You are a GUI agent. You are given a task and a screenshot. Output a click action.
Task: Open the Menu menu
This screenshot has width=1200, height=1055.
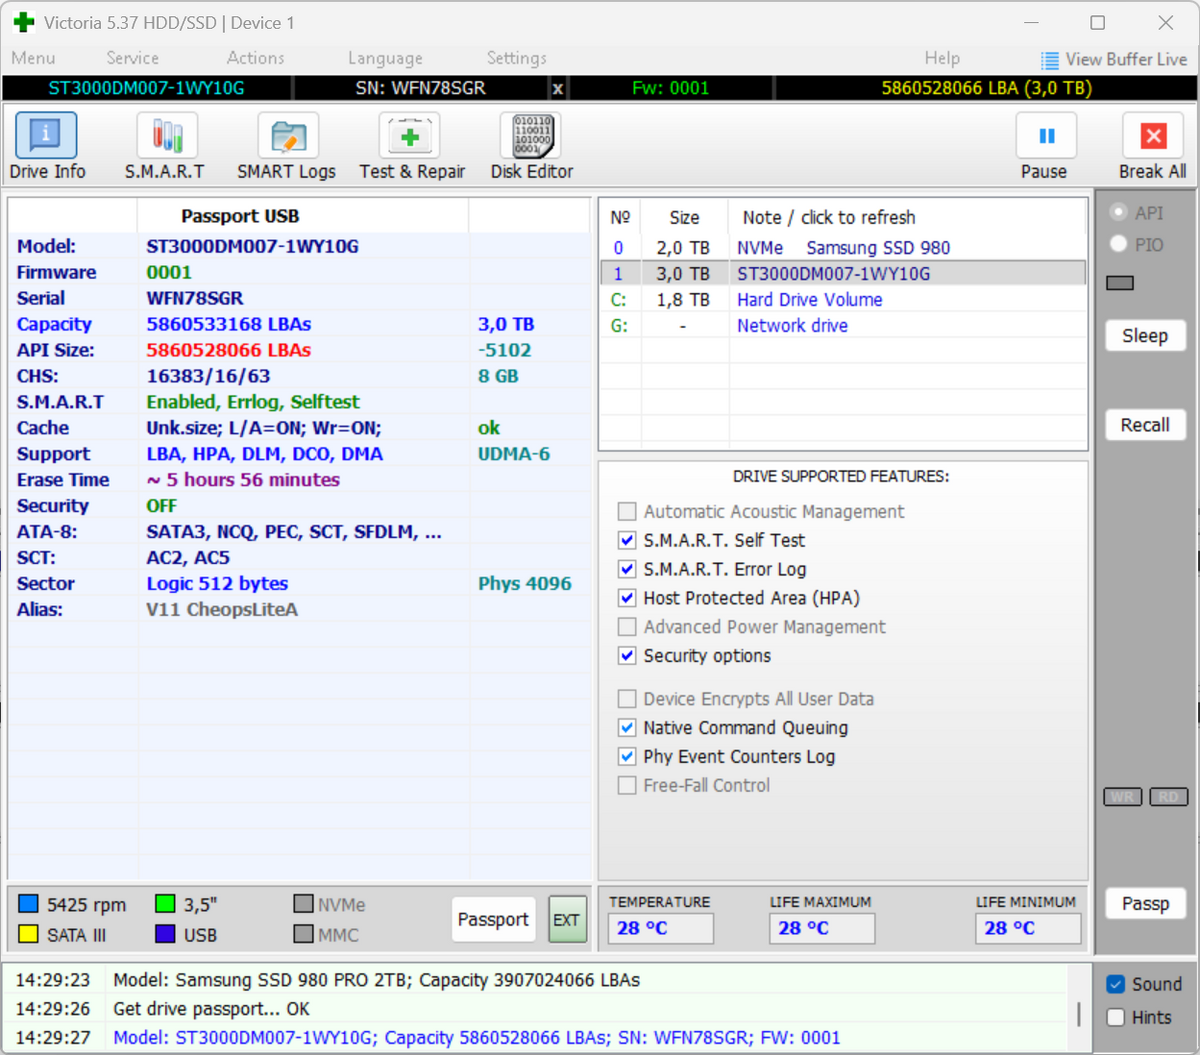point(33,58)
